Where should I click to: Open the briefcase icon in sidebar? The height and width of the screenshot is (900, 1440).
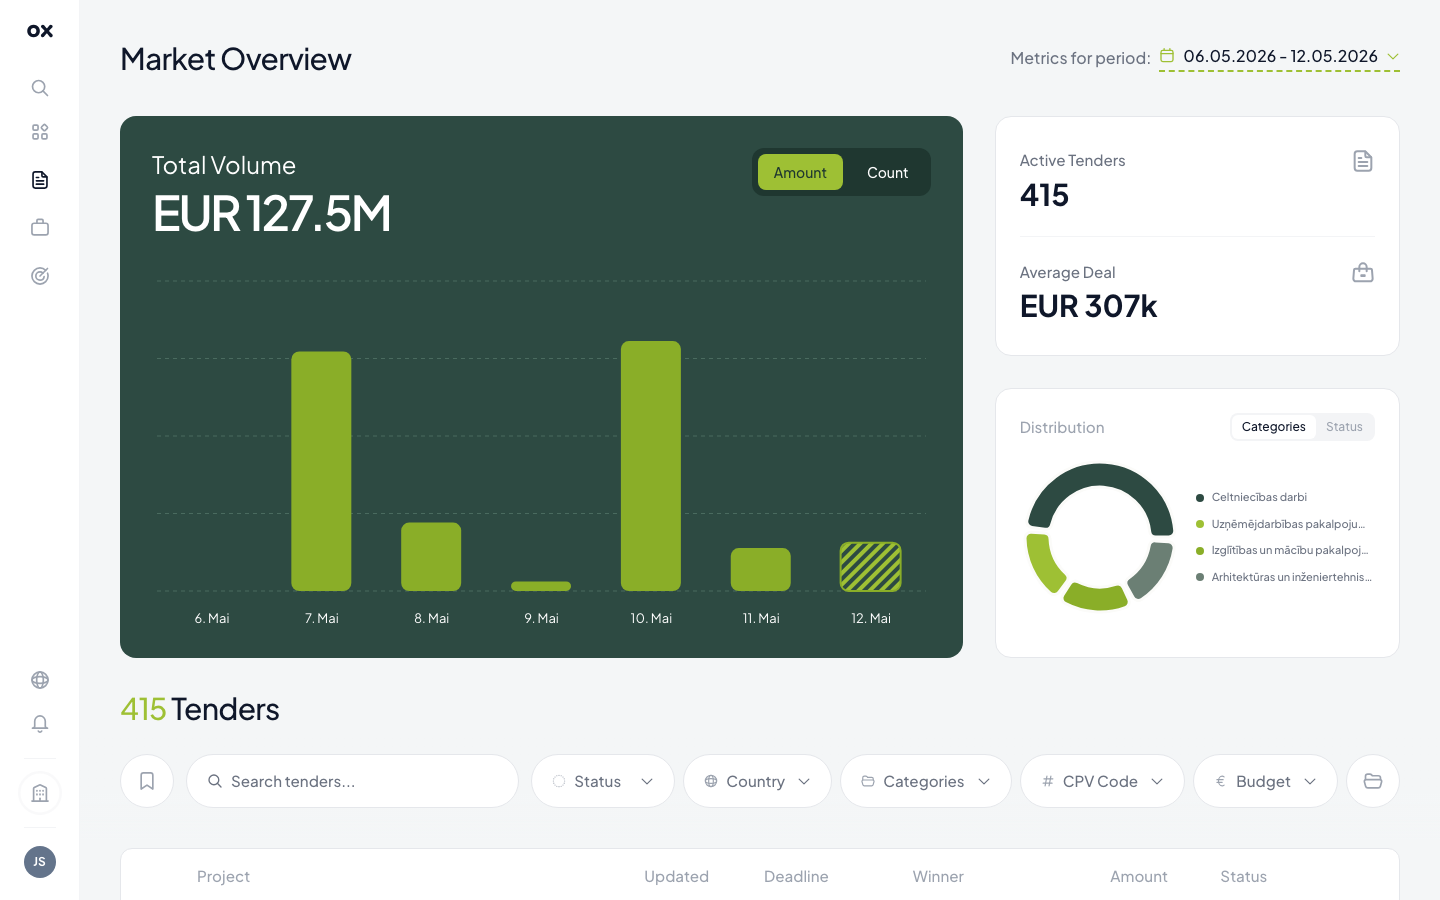[x=40, y=228]
